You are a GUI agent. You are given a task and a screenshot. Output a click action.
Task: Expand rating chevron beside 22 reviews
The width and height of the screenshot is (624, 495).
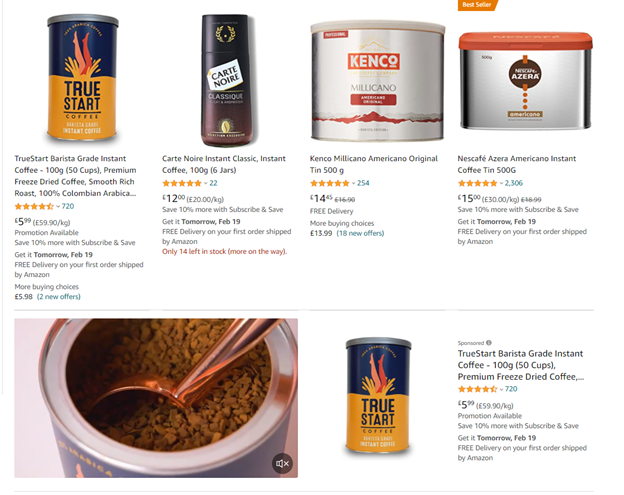coord(206,183)
